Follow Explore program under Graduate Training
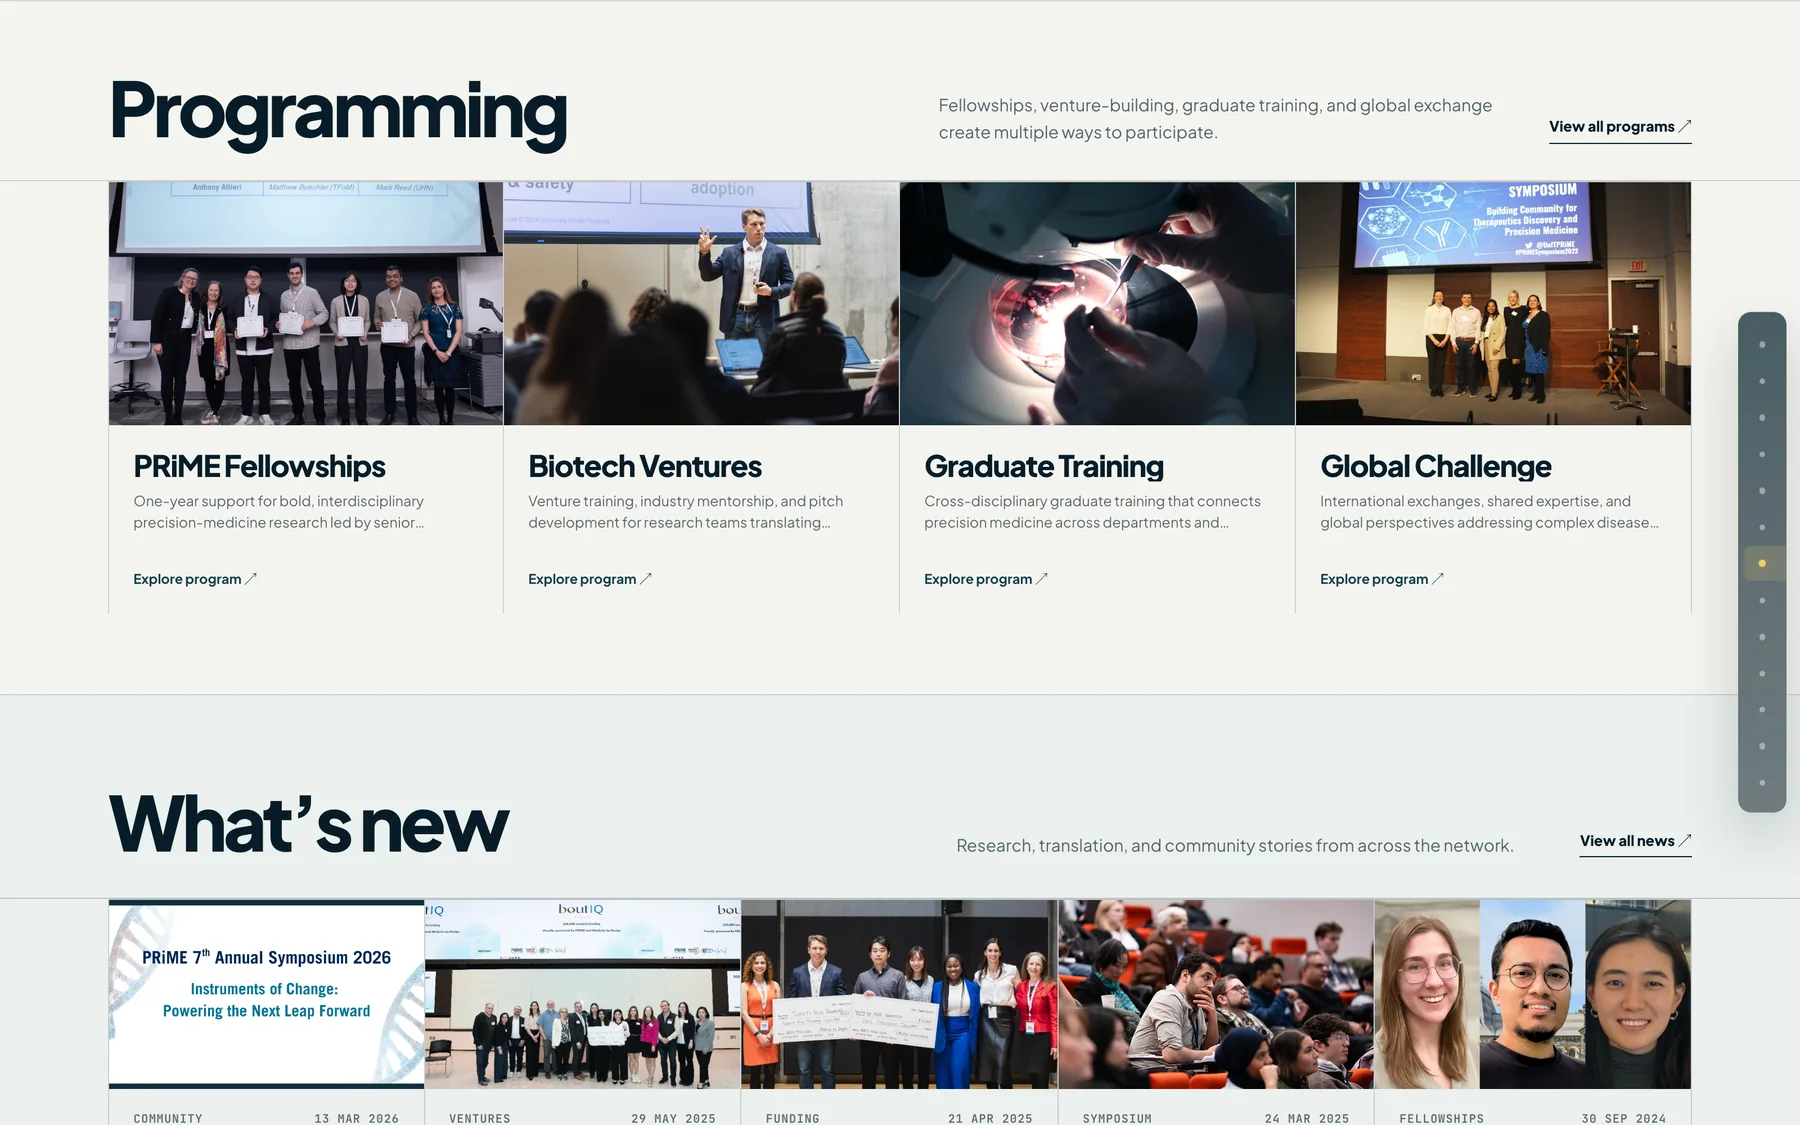 tap(986, 579)
